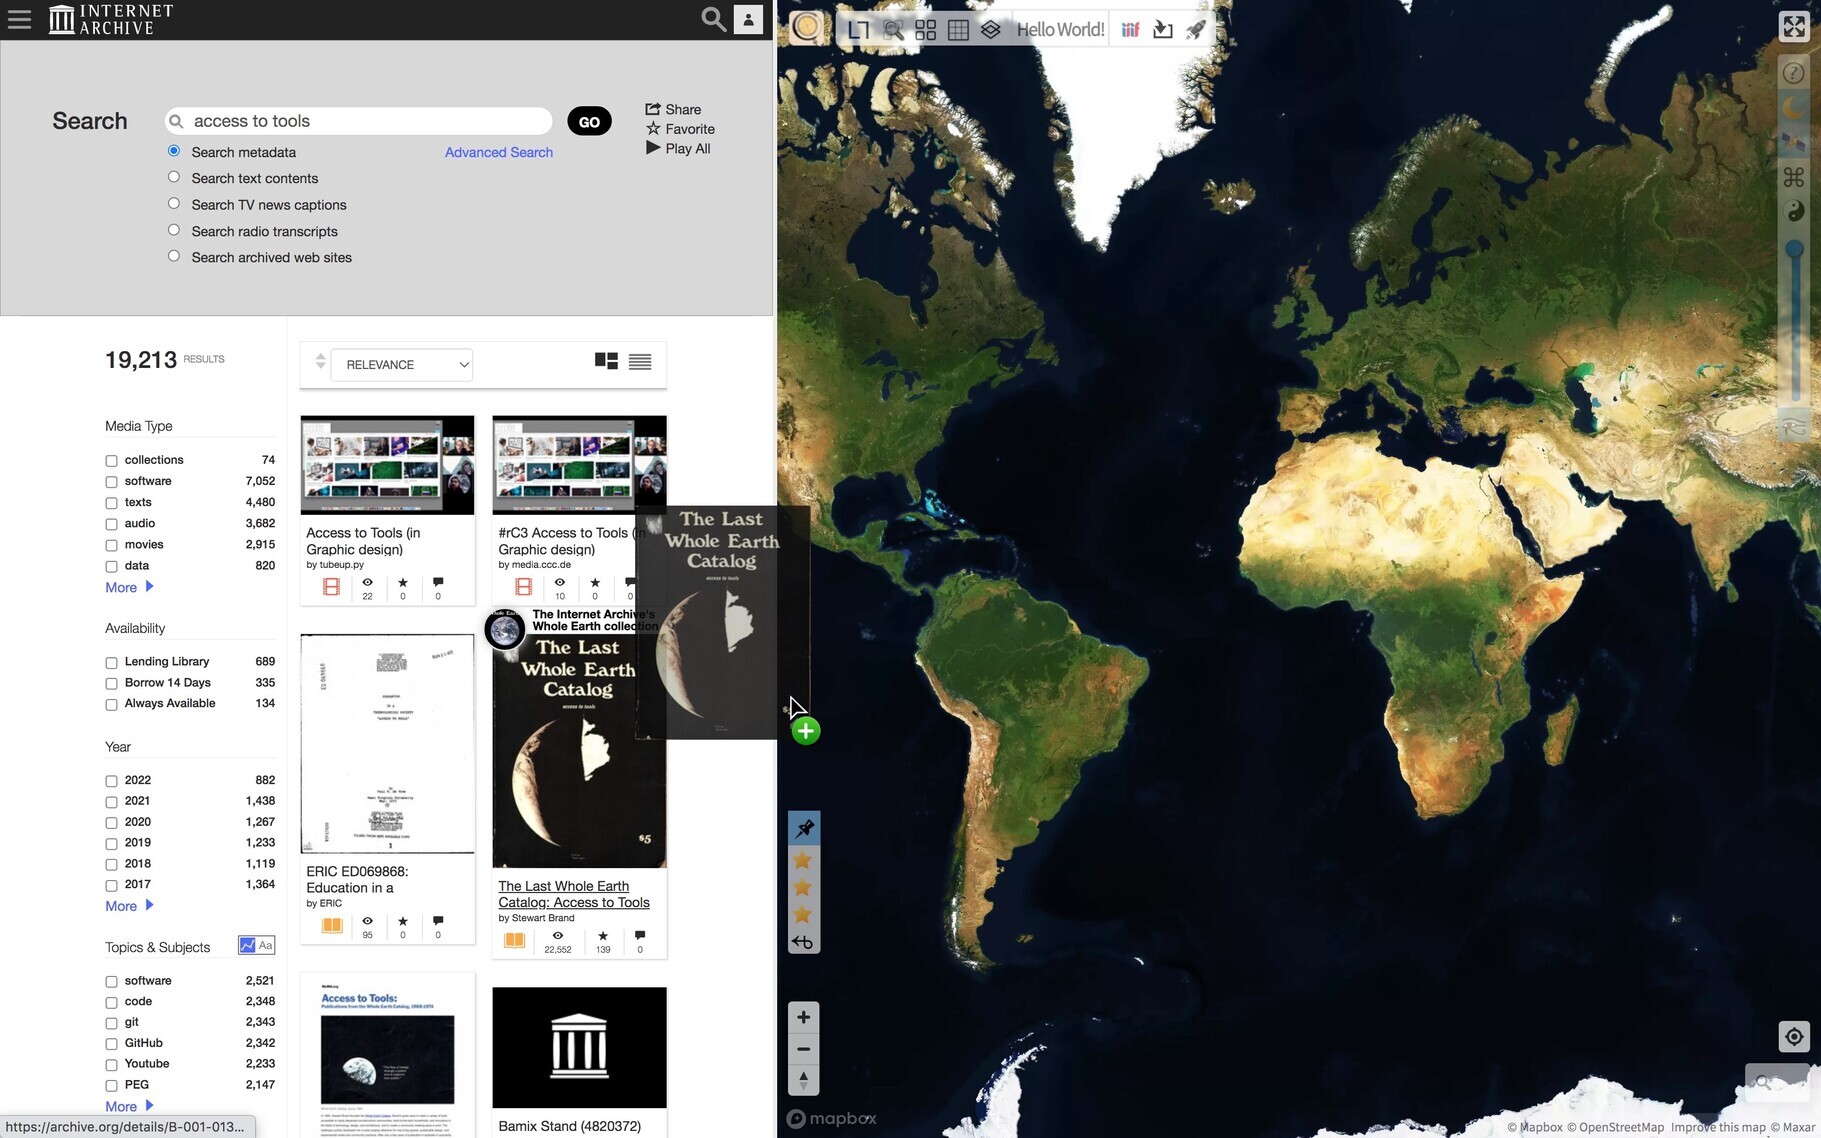Select the Search metadata radio button
The image size is (1821, 1138).
[x=174, y=151]
